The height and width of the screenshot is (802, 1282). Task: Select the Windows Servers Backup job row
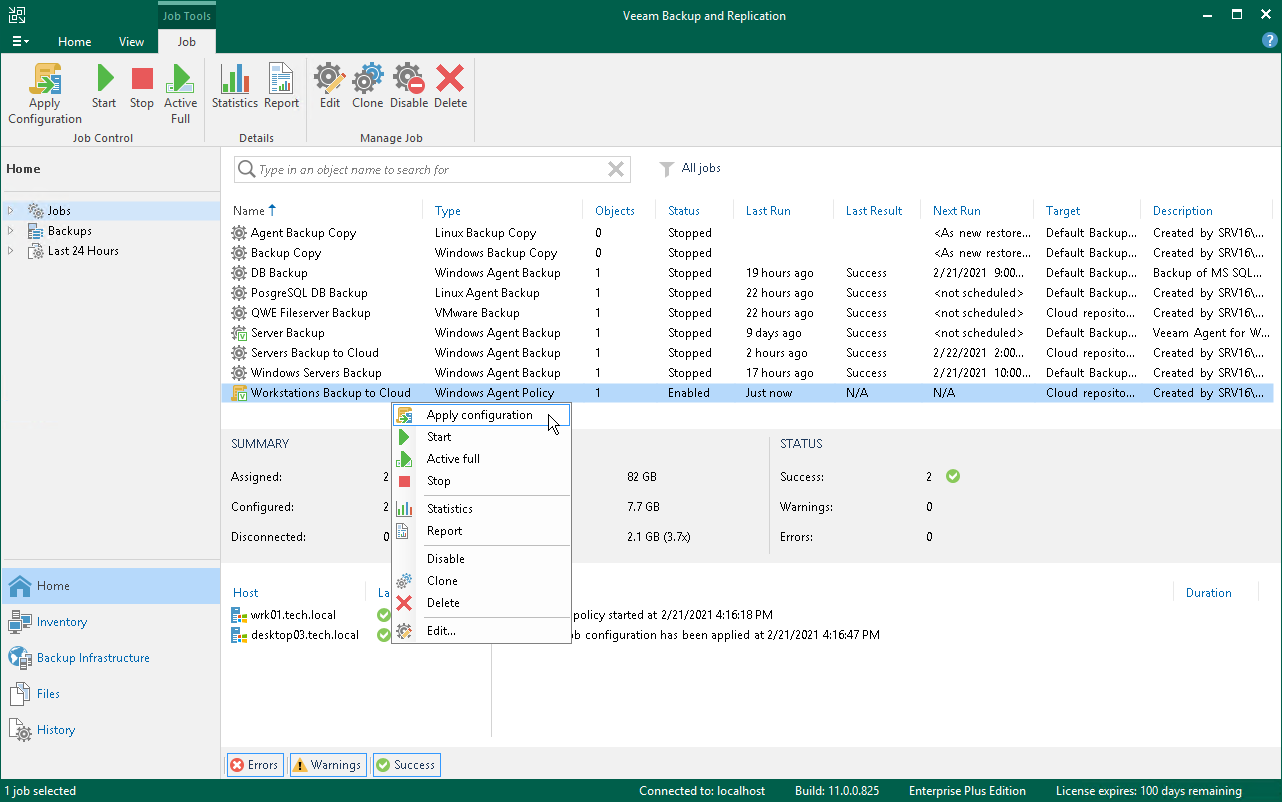pyautogui.click(x=747, y=373)
